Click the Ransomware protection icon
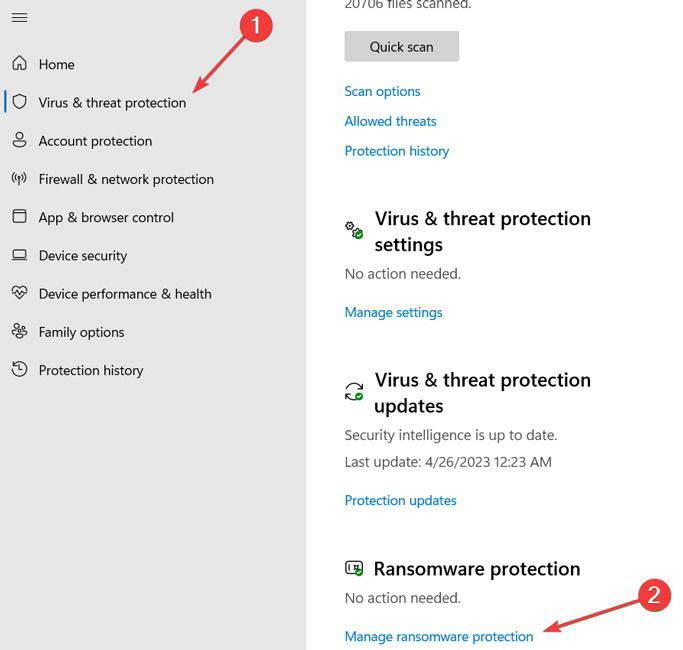 coord(354,569)
